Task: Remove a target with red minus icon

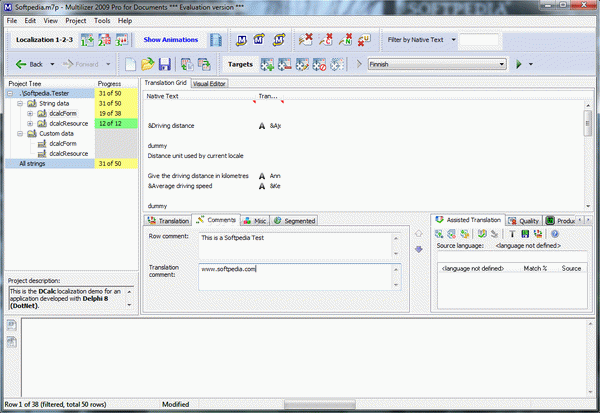Action: coord(285,64)
